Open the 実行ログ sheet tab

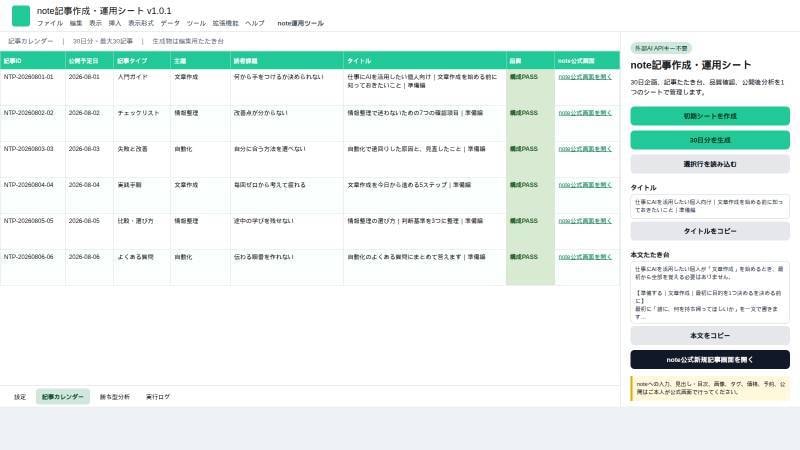[158, 396]
